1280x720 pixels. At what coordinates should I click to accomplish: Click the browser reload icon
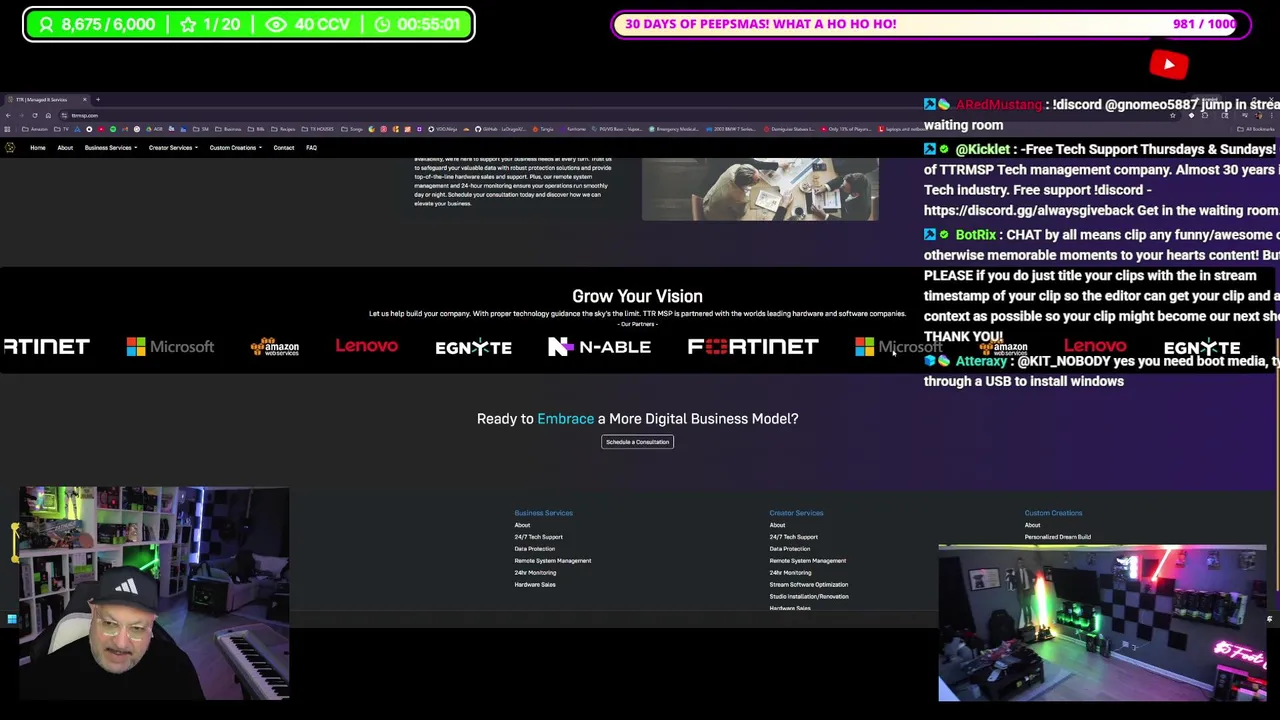point(35,115)
